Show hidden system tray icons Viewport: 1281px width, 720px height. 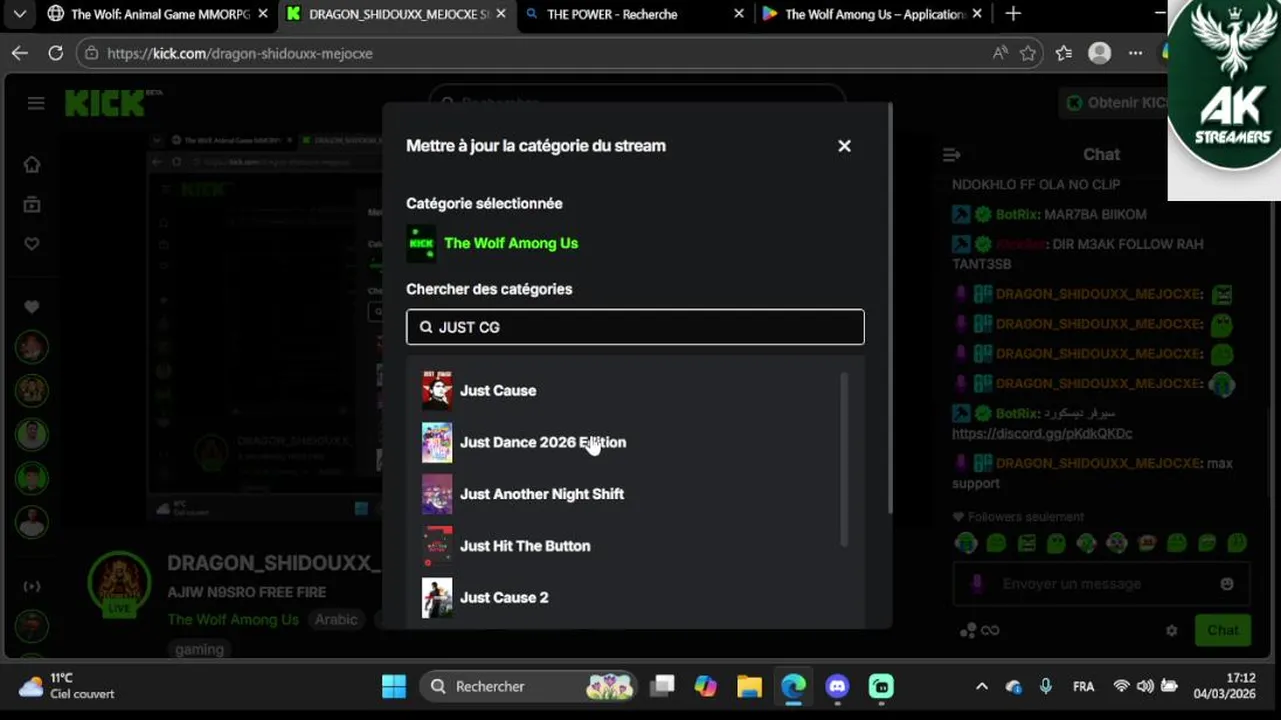(982, 687)
